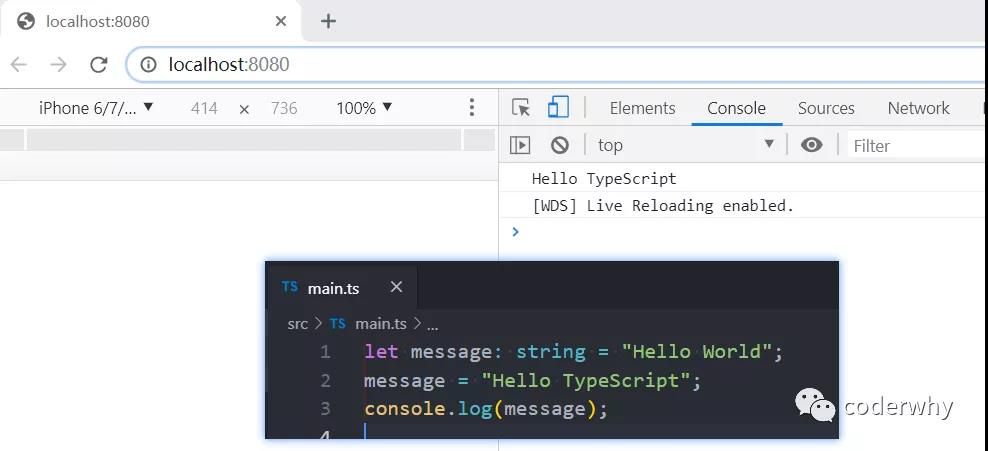Select the [WDS] Live Reloading enabled message
The width and height of the screenshot is (988, 451).
663,206
